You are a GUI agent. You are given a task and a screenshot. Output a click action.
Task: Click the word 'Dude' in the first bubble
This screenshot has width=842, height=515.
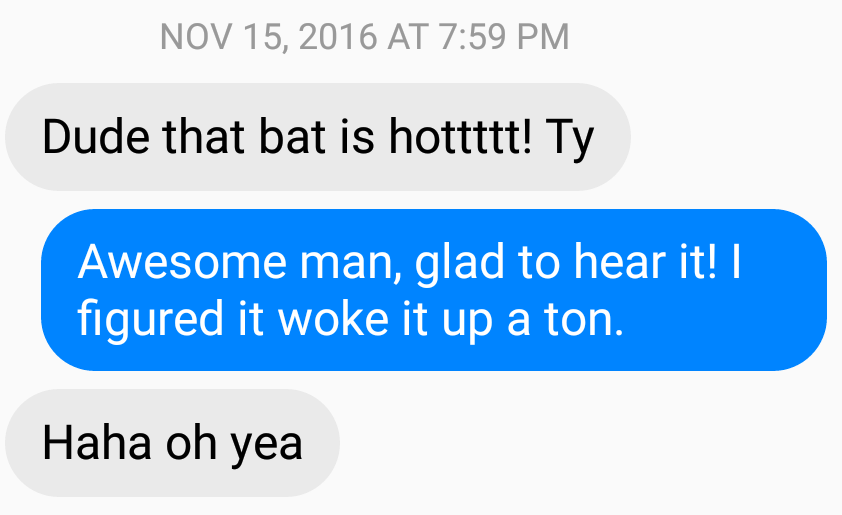pos(96,136)
